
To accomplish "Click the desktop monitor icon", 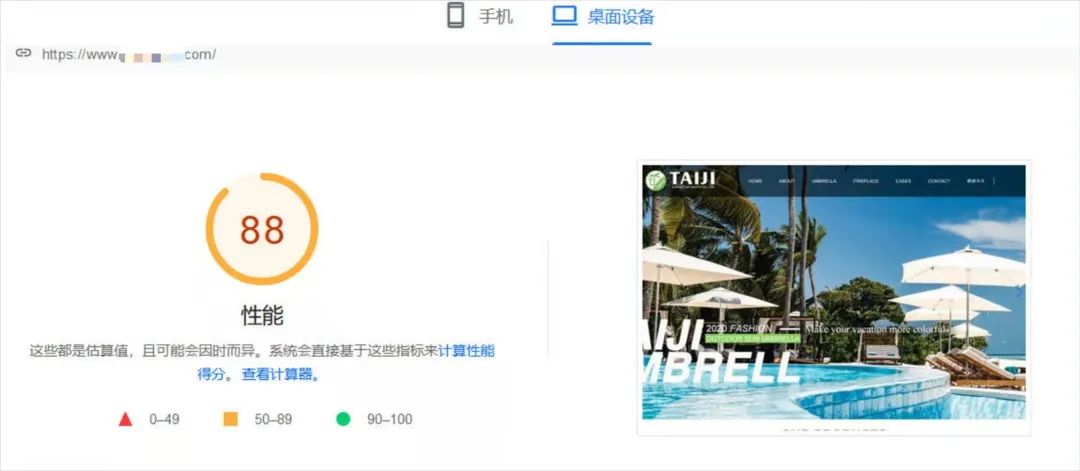I will point(564,15).
